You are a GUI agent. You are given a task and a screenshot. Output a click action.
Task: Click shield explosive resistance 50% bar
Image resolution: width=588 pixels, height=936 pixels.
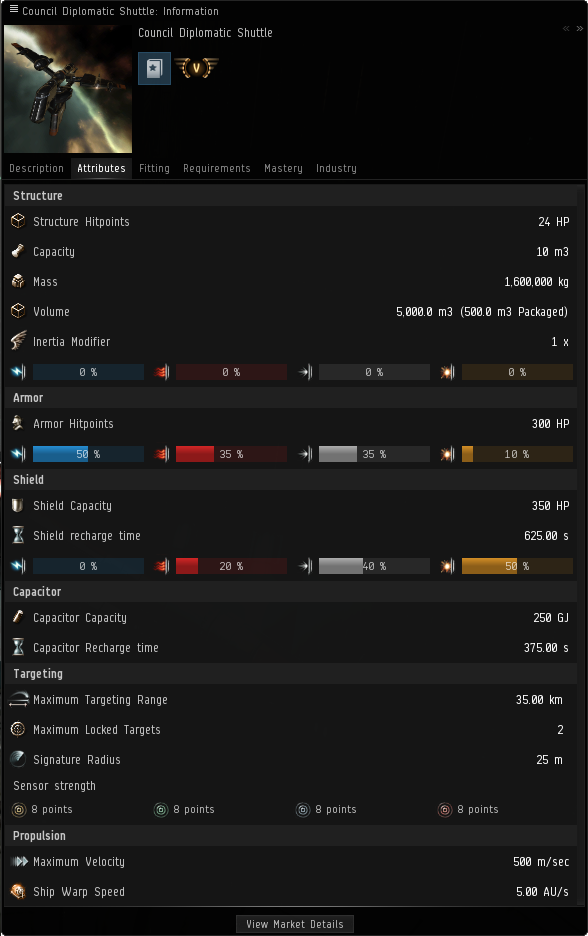click(517, 566)
